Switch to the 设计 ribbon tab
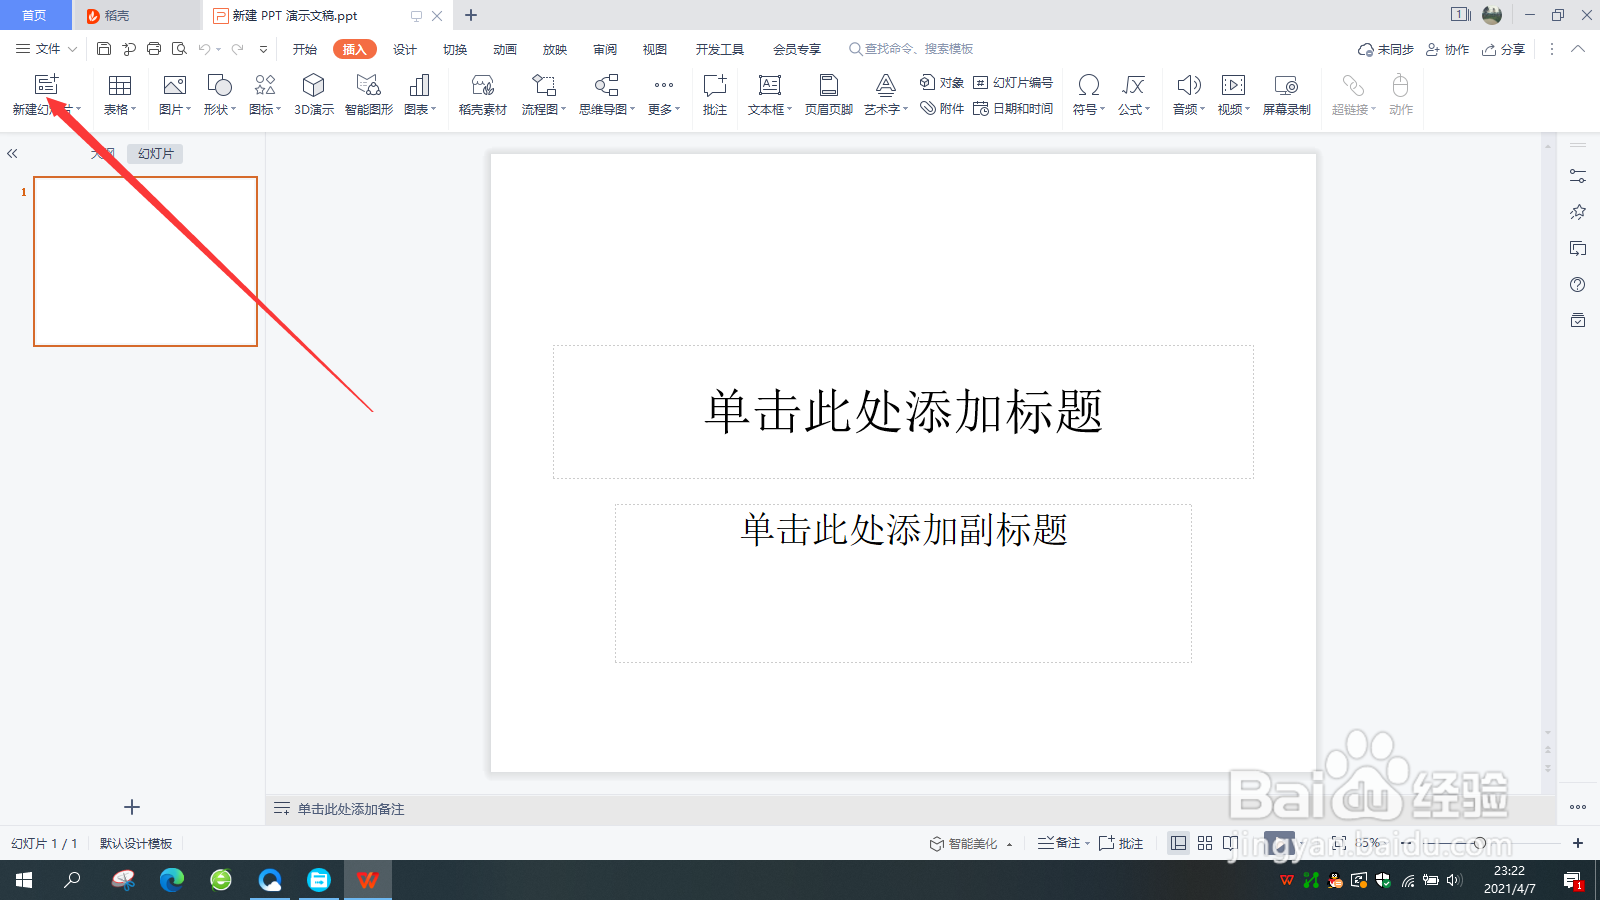 pyautogui.click(x=404, y=48)
